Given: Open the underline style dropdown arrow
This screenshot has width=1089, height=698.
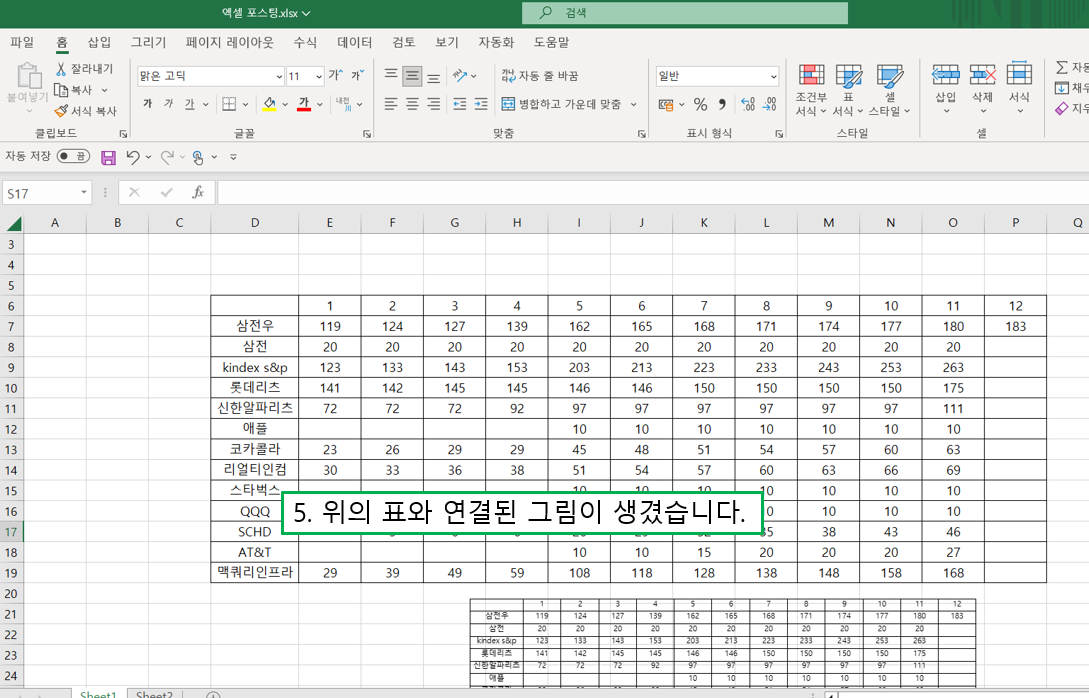Looking at the screenshot, I should pyautogui.click(x=206, y=105).
